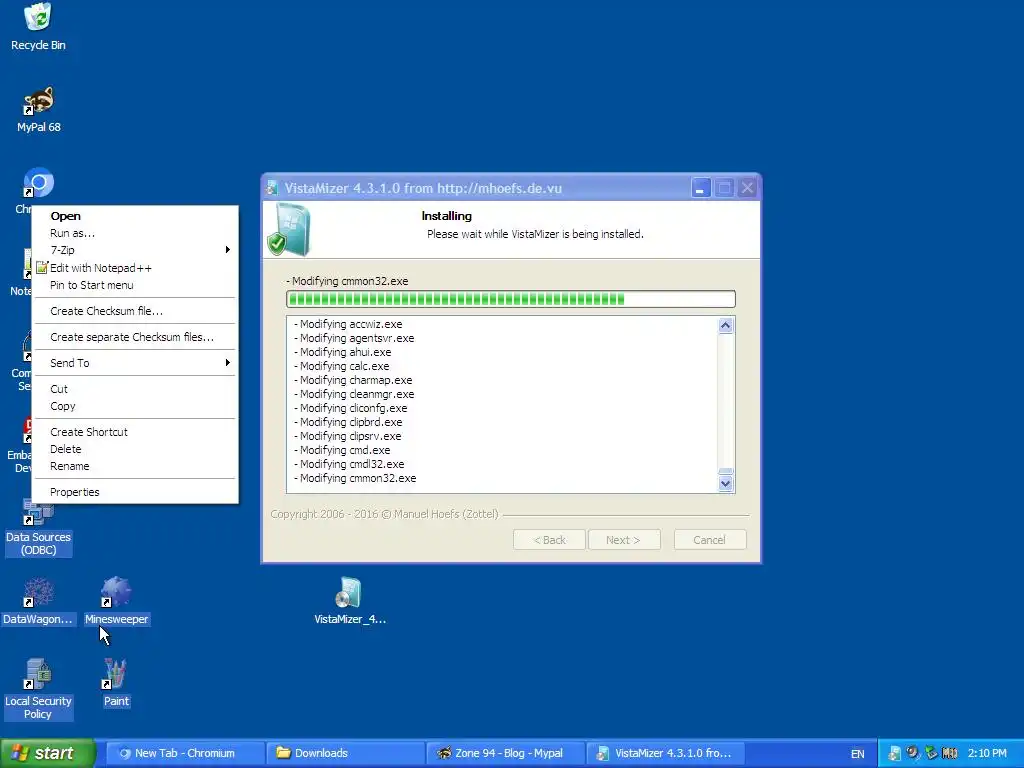The height and width of the screenshot is (768, 1024).
Task: Select 'Modifying charmap.exe' log line
Action: coord(353,380)
